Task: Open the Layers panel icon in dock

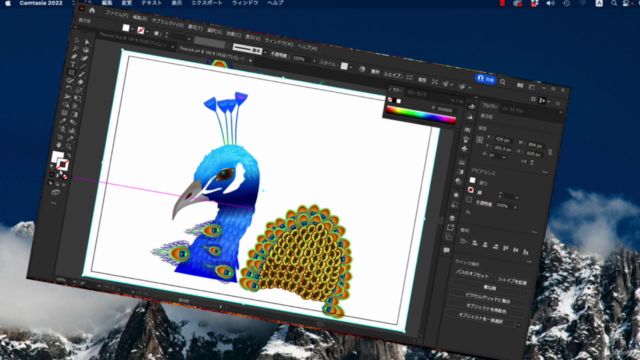Action: click(x=451, y=218)
